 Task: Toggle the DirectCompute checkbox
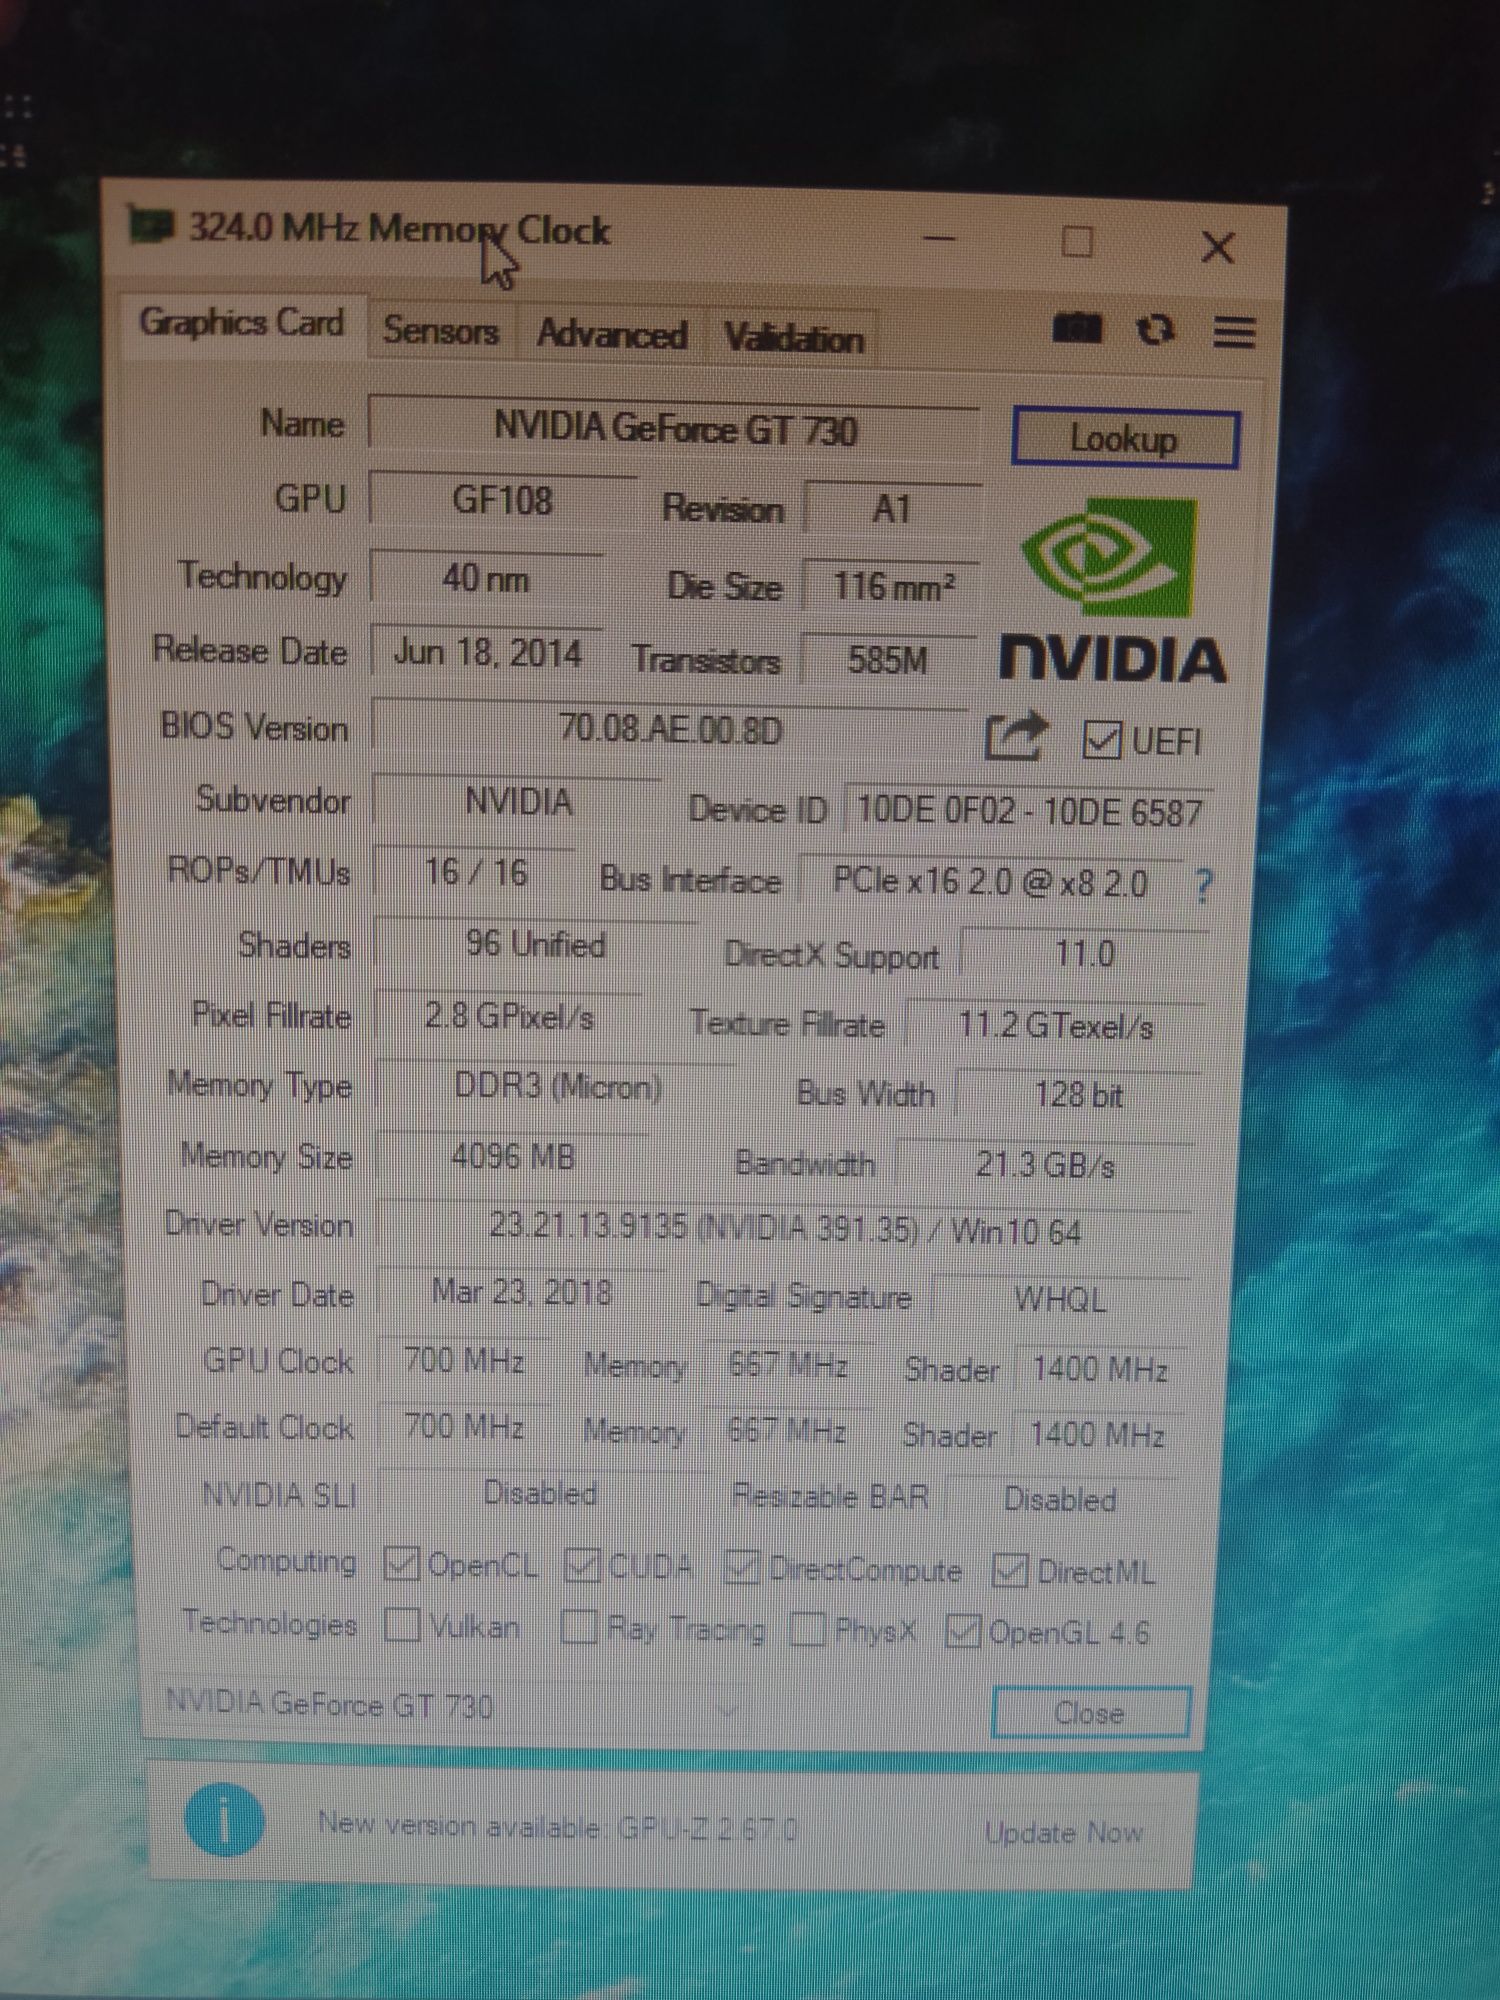click(741, 1568)
